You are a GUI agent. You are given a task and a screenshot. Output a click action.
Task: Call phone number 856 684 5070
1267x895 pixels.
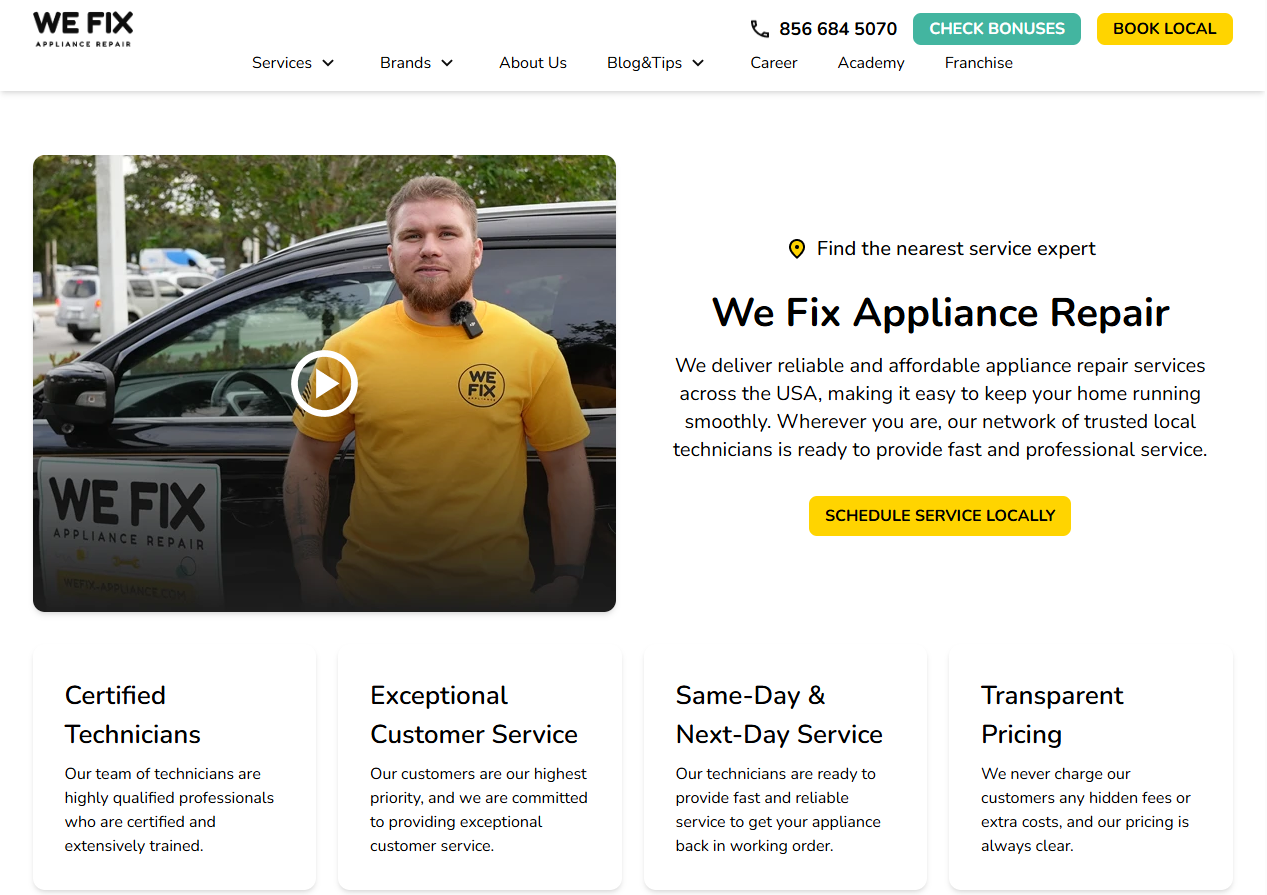[838, 29]
